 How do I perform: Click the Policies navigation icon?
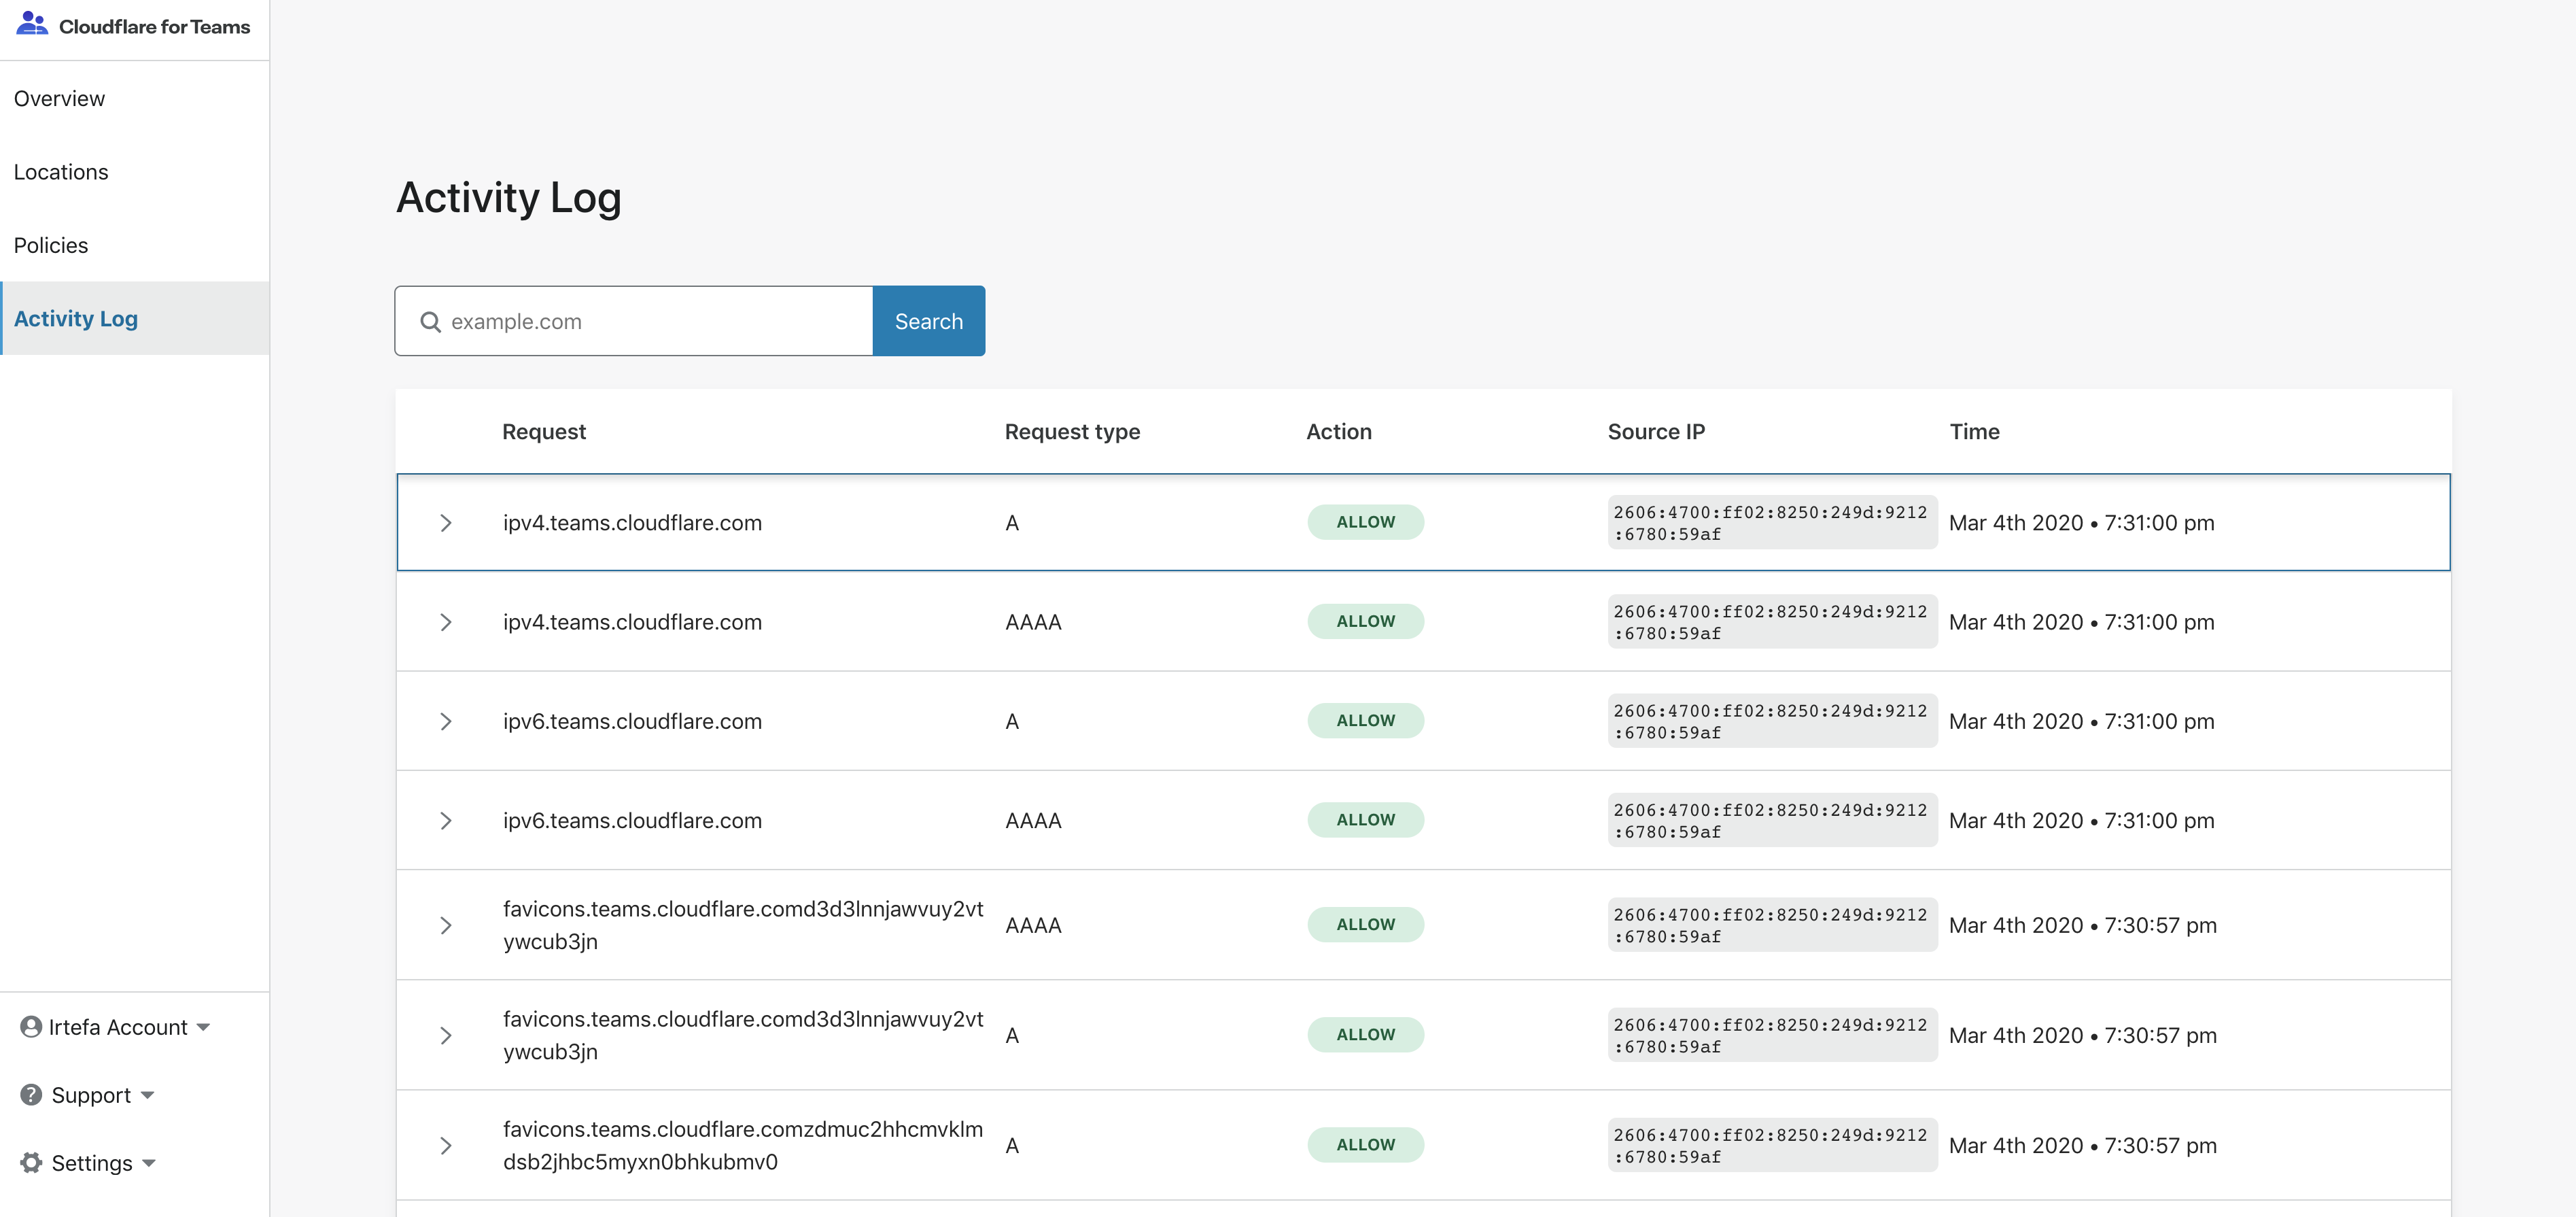point(51,243)
